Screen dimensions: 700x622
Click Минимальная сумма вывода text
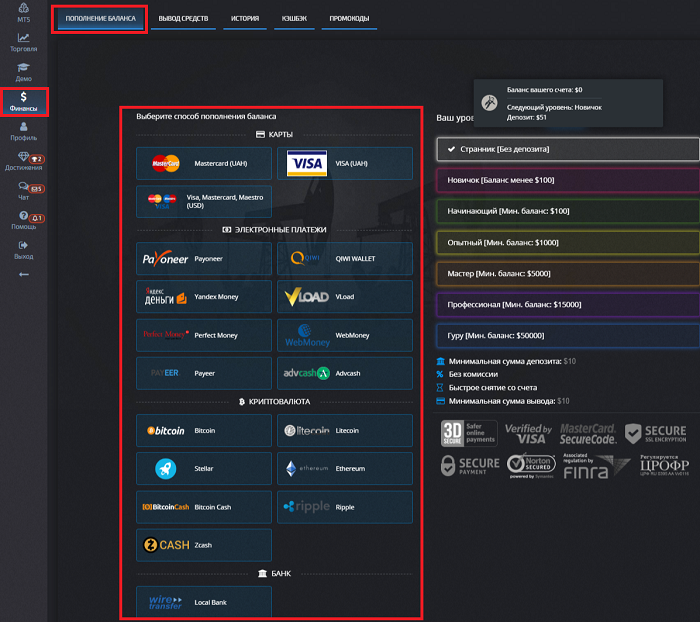tap(502, 401)
